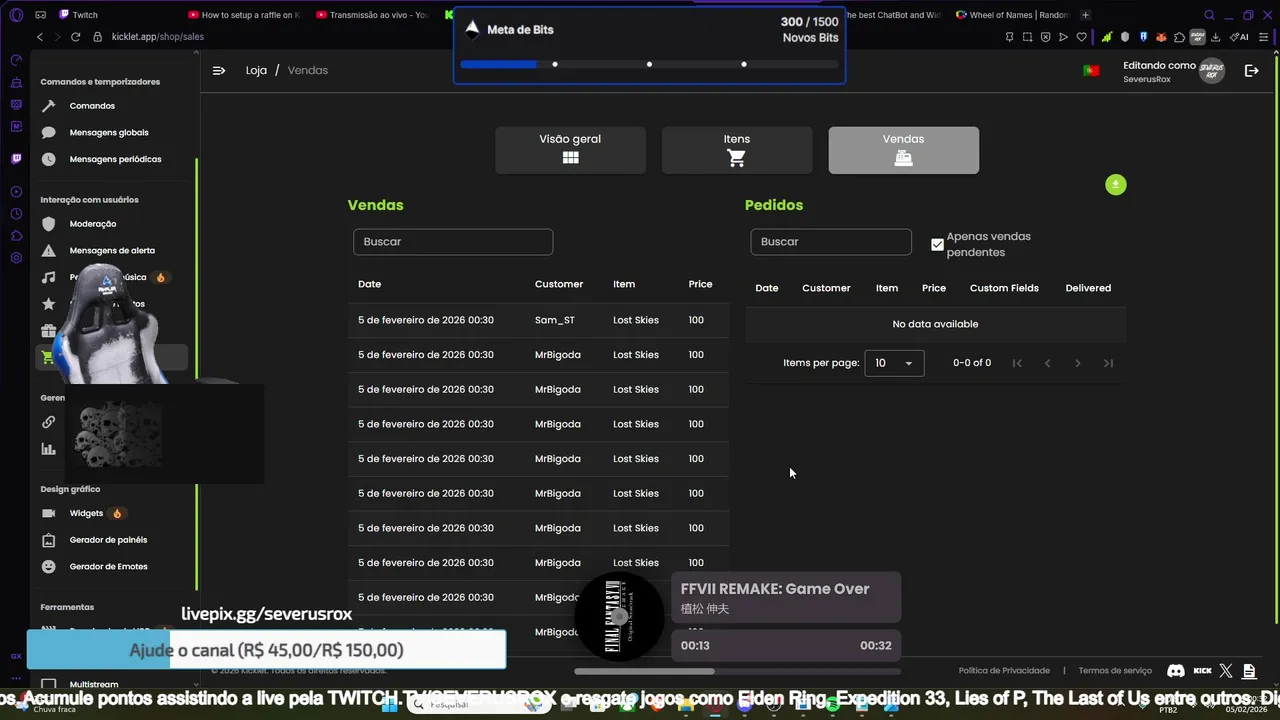1280x720 pixels.
Task: Open Widgets via camera icon
Action: click(48, 513)
